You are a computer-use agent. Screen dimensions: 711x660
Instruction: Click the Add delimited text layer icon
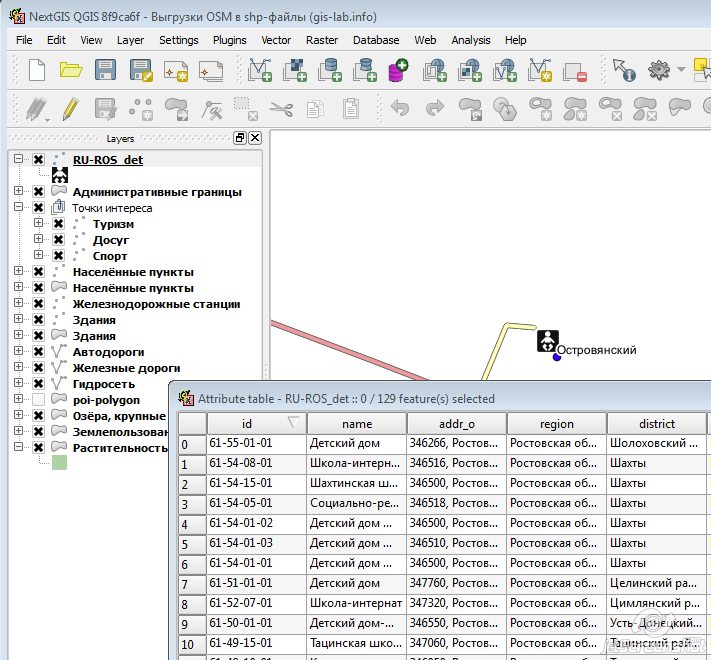tap(540, 70)
